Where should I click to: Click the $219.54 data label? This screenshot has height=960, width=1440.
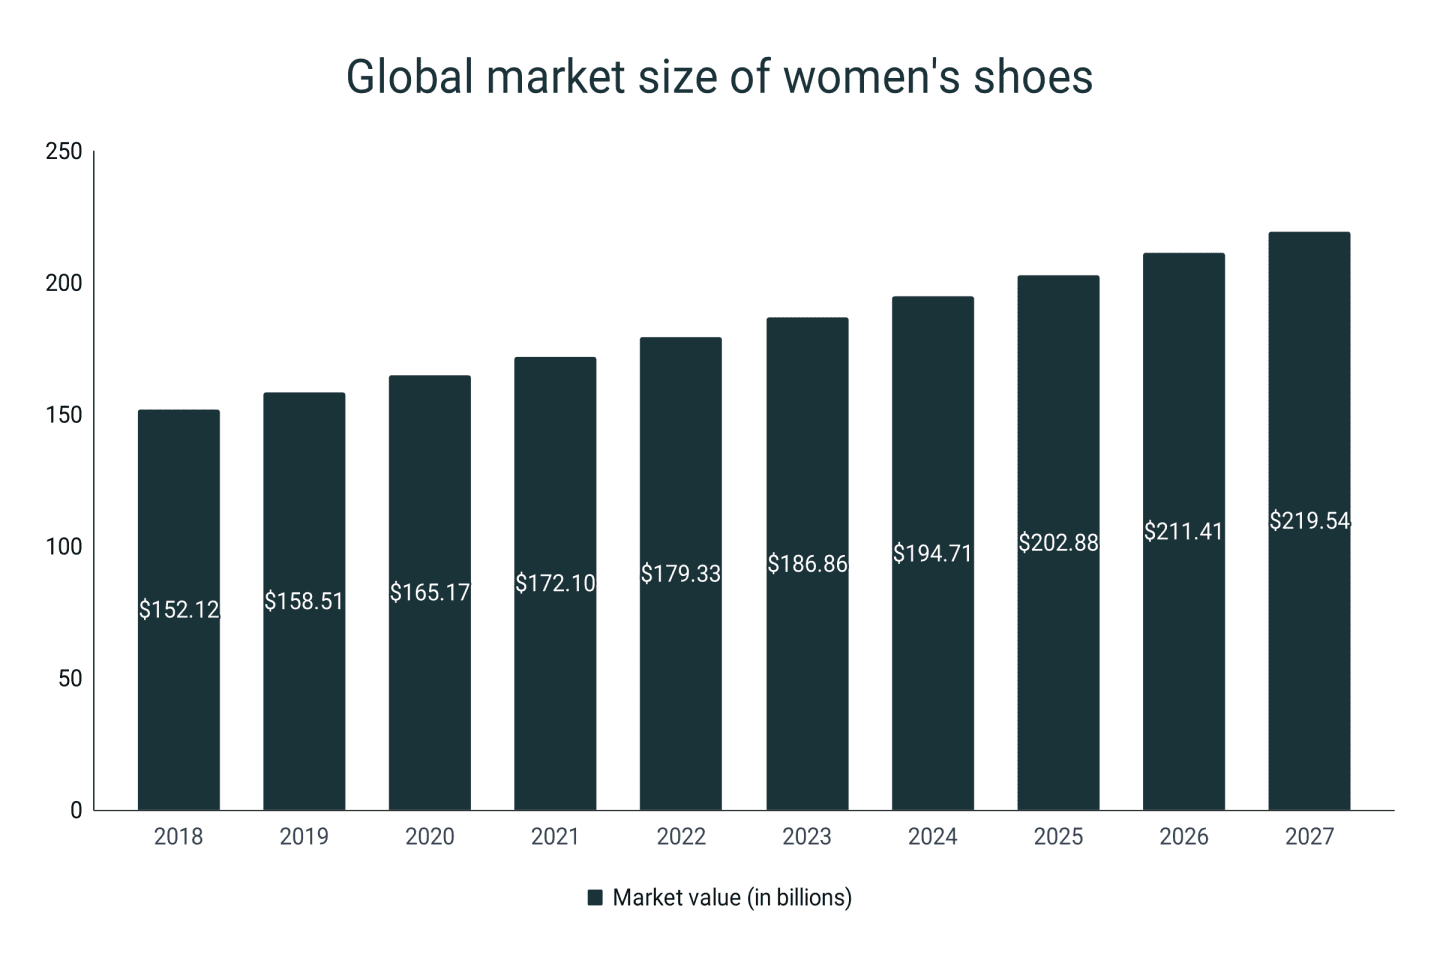click(x=1308, y=520)
